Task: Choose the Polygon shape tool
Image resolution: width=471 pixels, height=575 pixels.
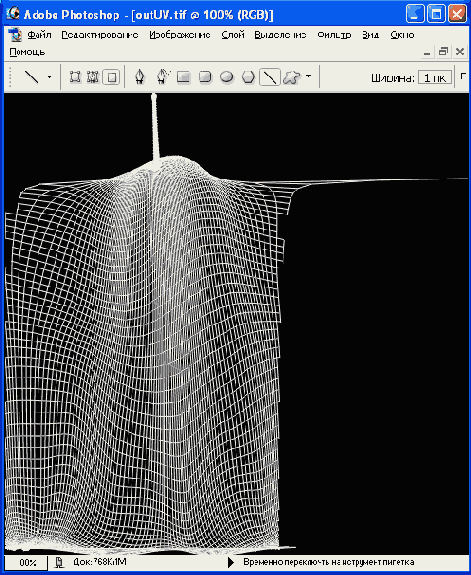Action: (249, 77)
